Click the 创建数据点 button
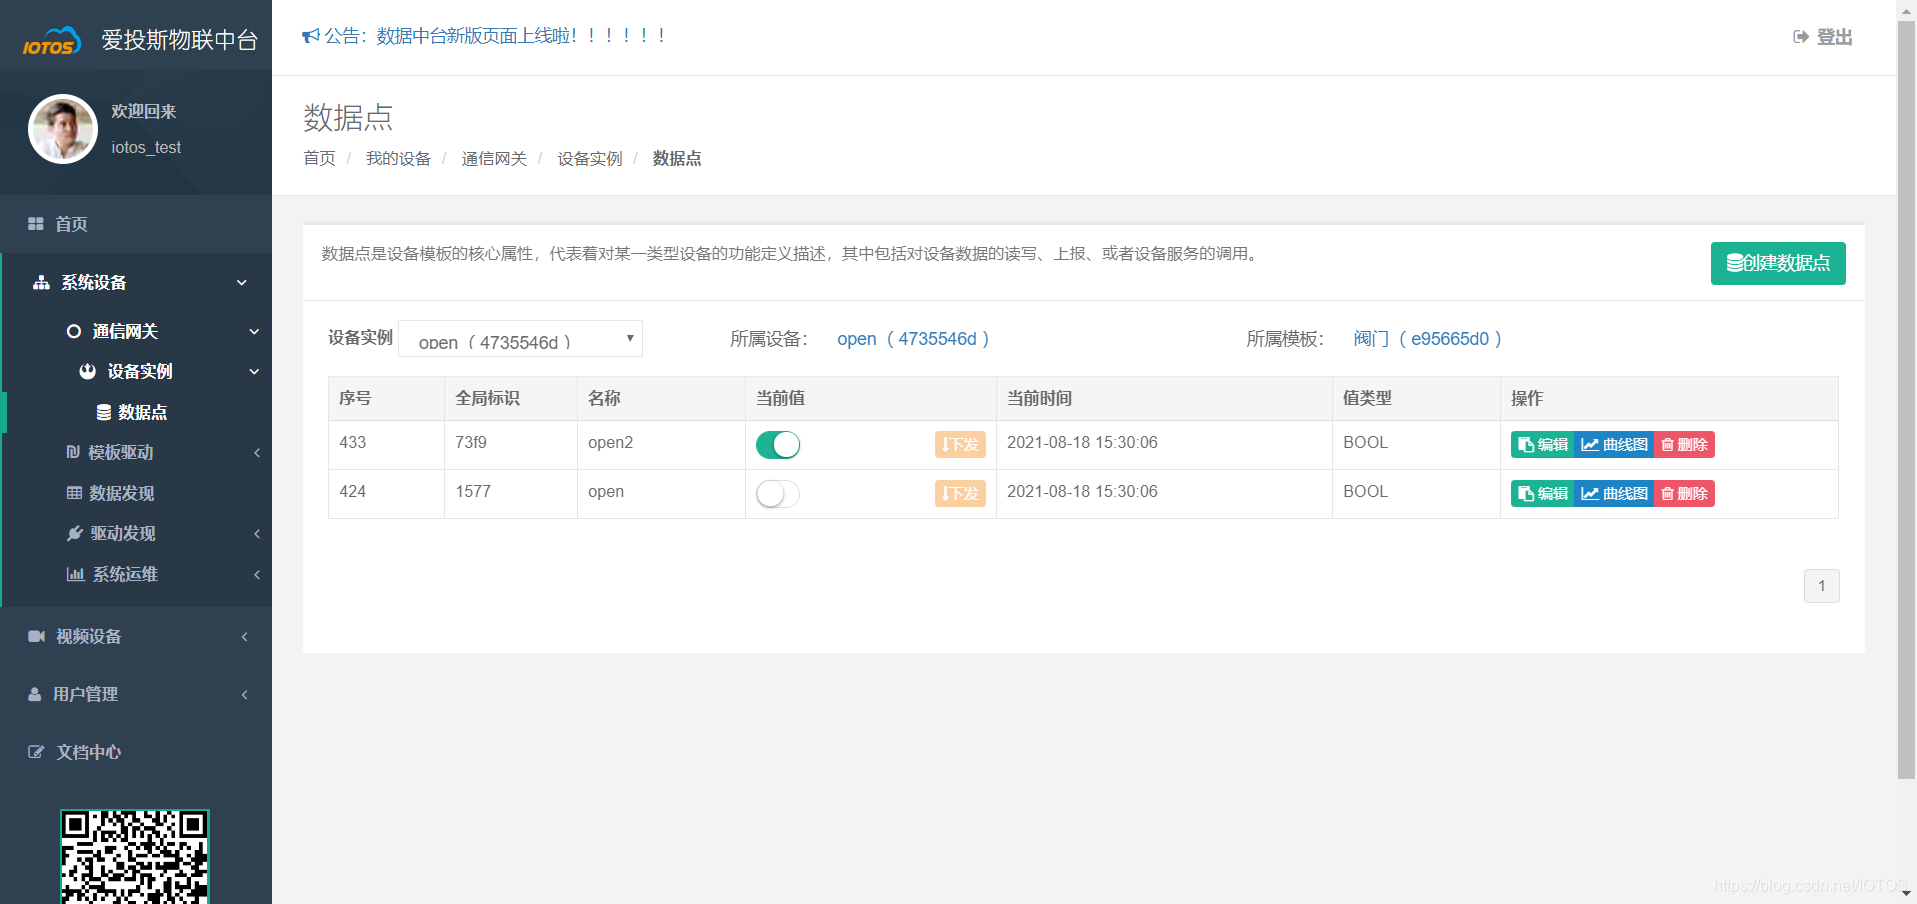 (1777, 263)
